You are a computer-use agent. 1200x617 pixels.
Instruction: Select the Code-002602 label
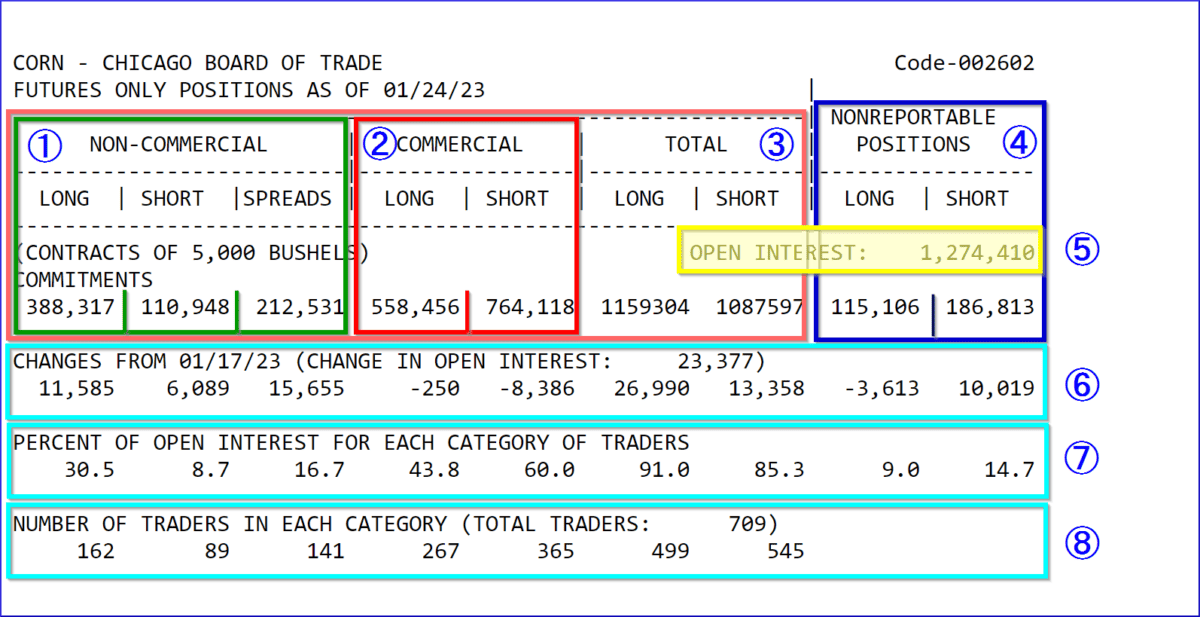click(965, 62)
